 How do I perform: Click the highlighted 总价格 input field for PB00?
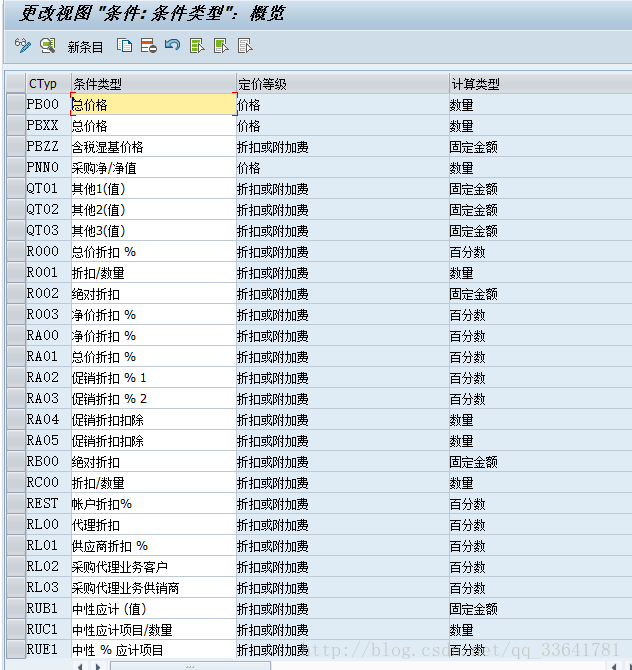pyautogui.click(x=154, y=104)
